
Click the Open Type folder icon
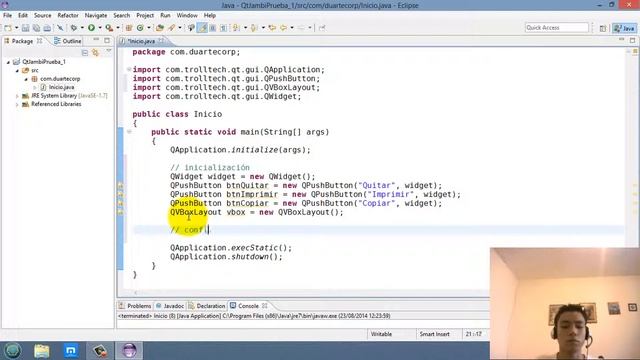pos(160,28)
